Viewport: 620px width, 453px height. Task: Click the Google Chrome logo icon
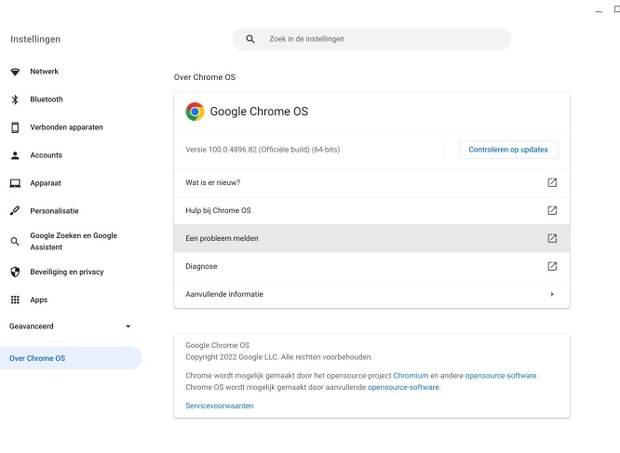[195, 111]
